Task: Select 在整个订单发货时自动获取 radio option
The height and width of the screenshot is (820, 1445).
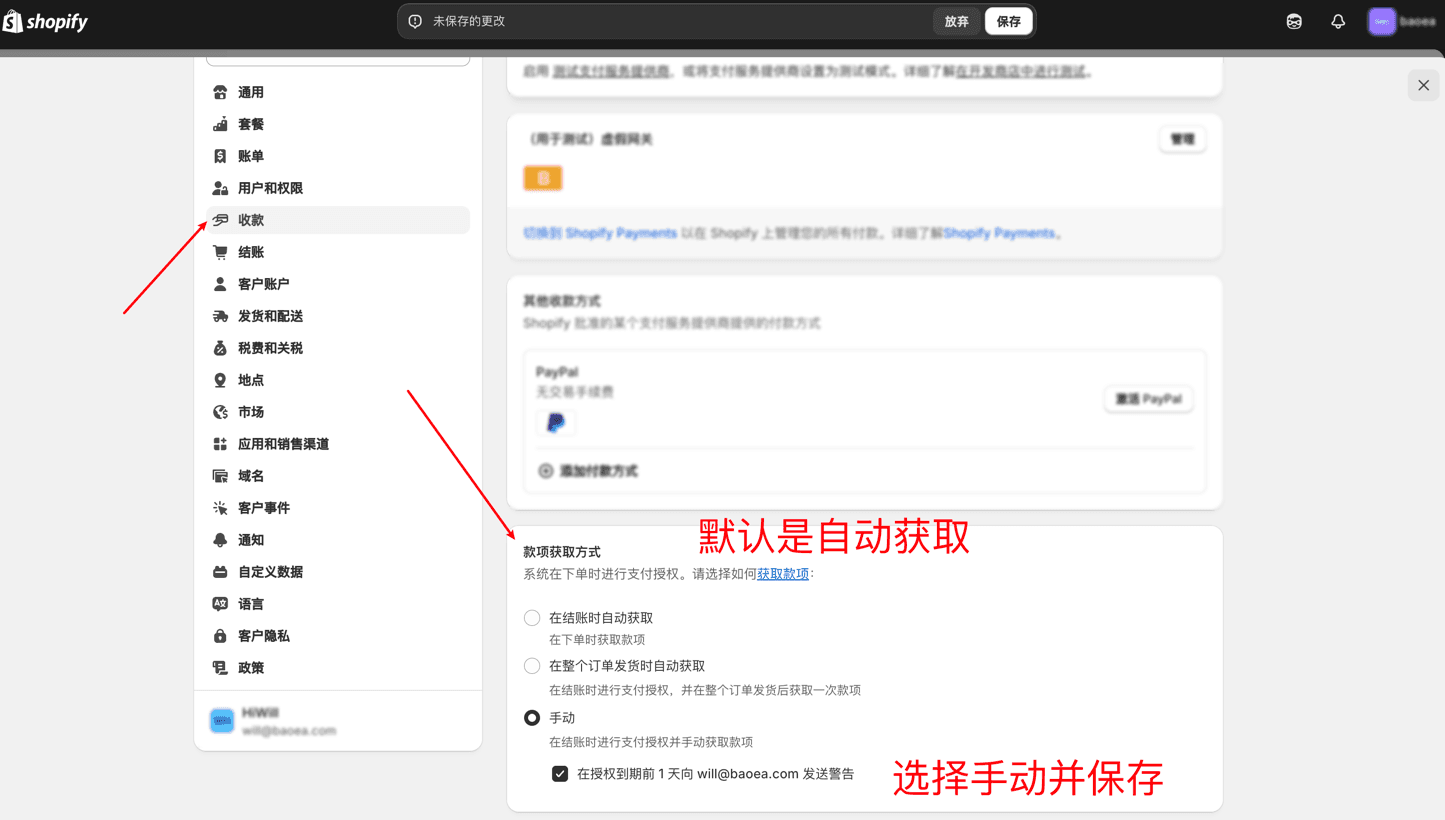Action: [532, 666]
